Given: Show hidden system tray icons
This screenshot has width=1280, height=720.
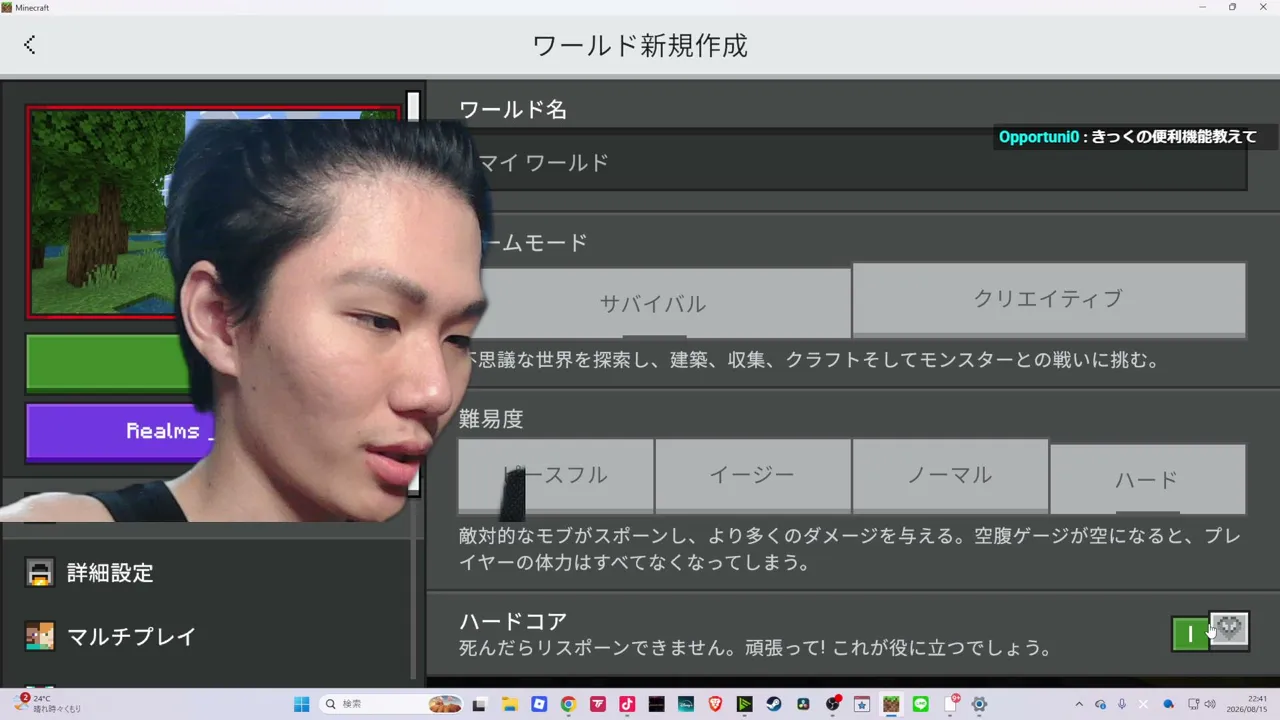Looking at the screenshot, I should [1078, 704].
